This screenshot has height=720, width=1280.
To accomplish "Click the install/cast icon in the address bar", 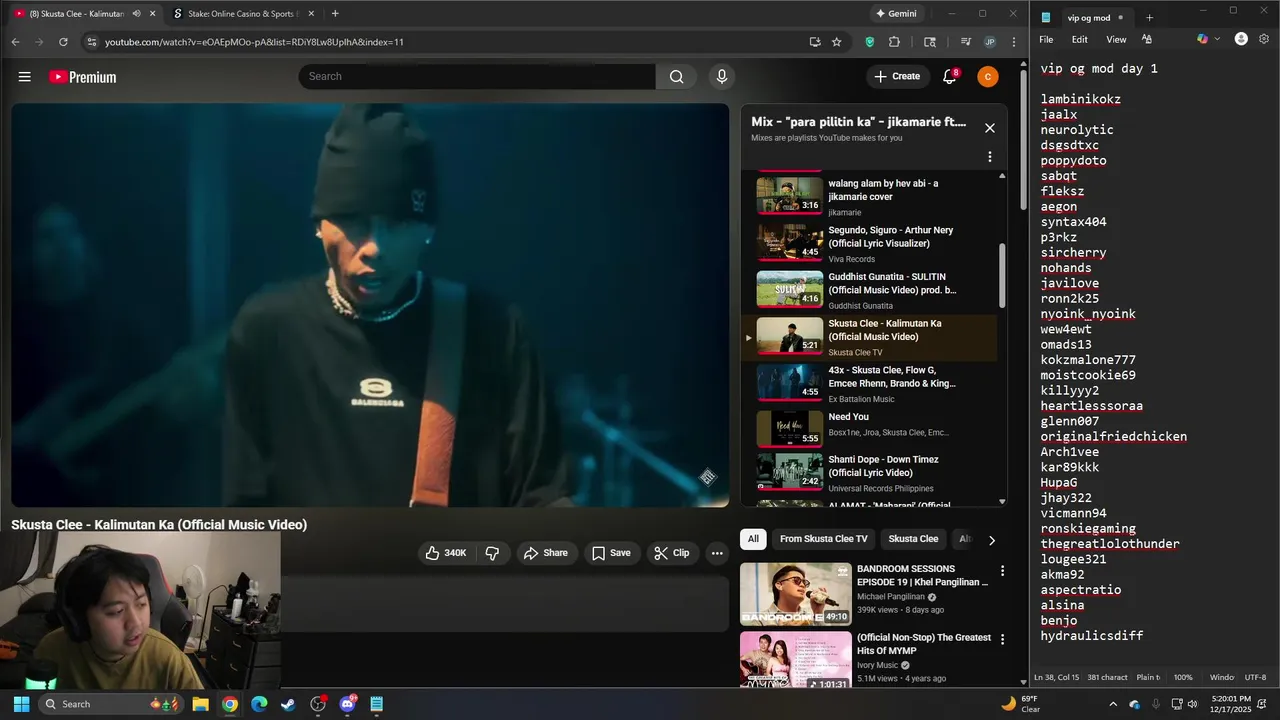I will coord(815,42).
